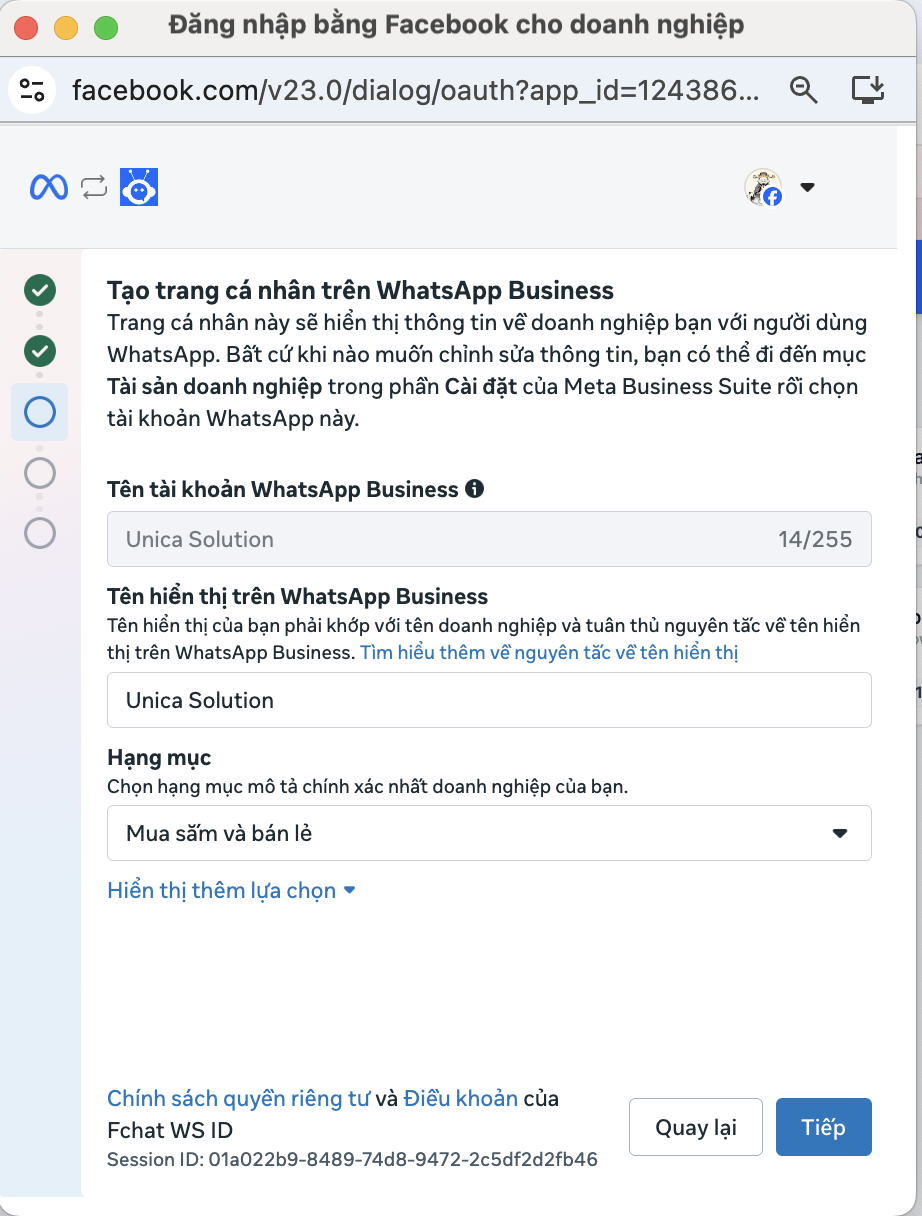Click the Quay lại button
Image resolution: width=922 pixels, height=1216 pixels.
[x=696, y=1127]
